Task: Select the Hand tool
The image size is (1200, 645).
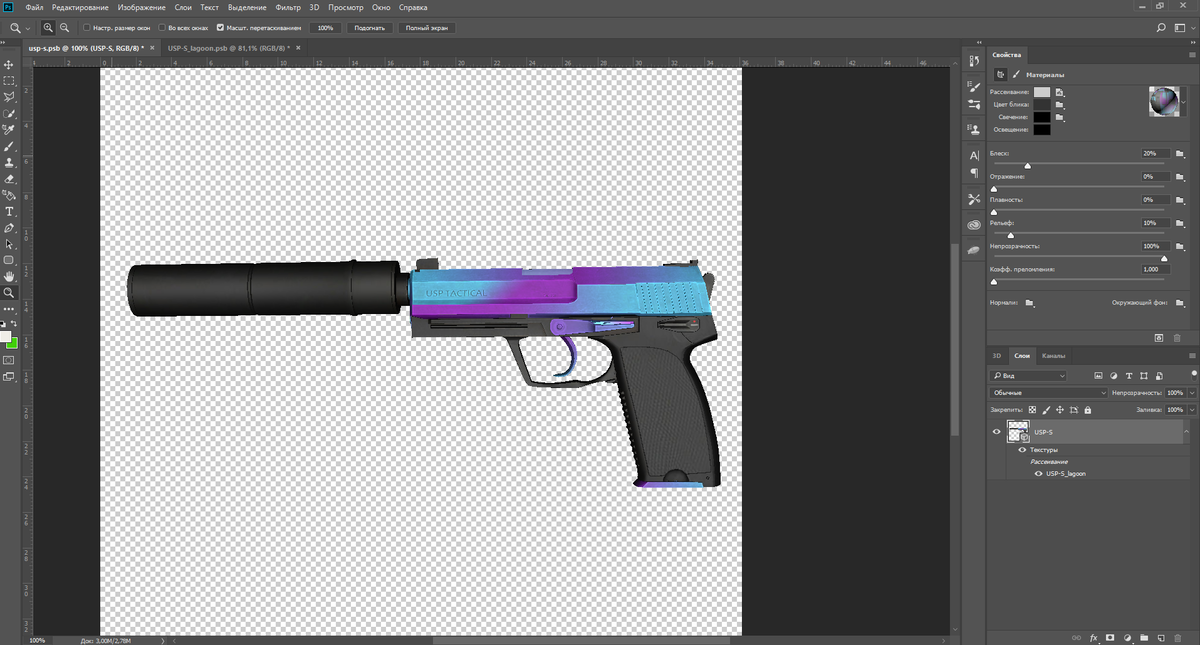Action: coord(9,276)
